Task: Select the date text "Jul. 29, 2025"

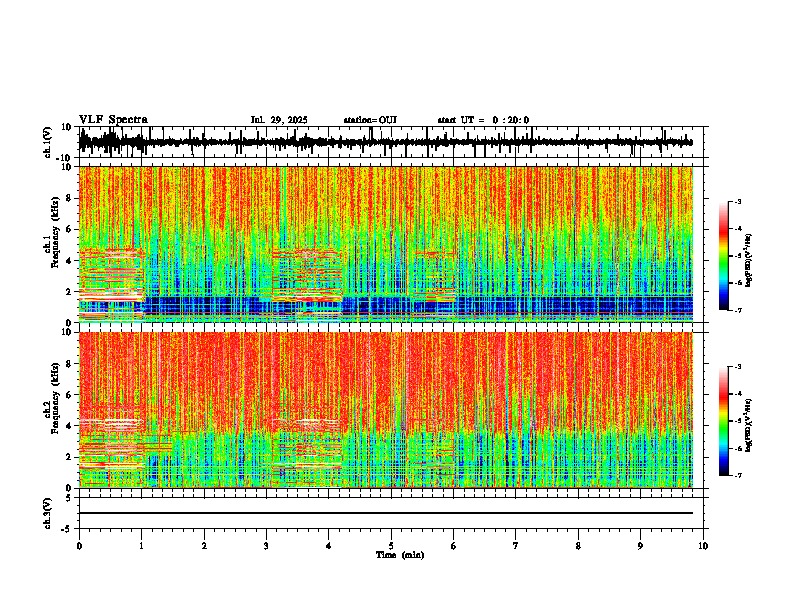Action: (x=279, y=120)
